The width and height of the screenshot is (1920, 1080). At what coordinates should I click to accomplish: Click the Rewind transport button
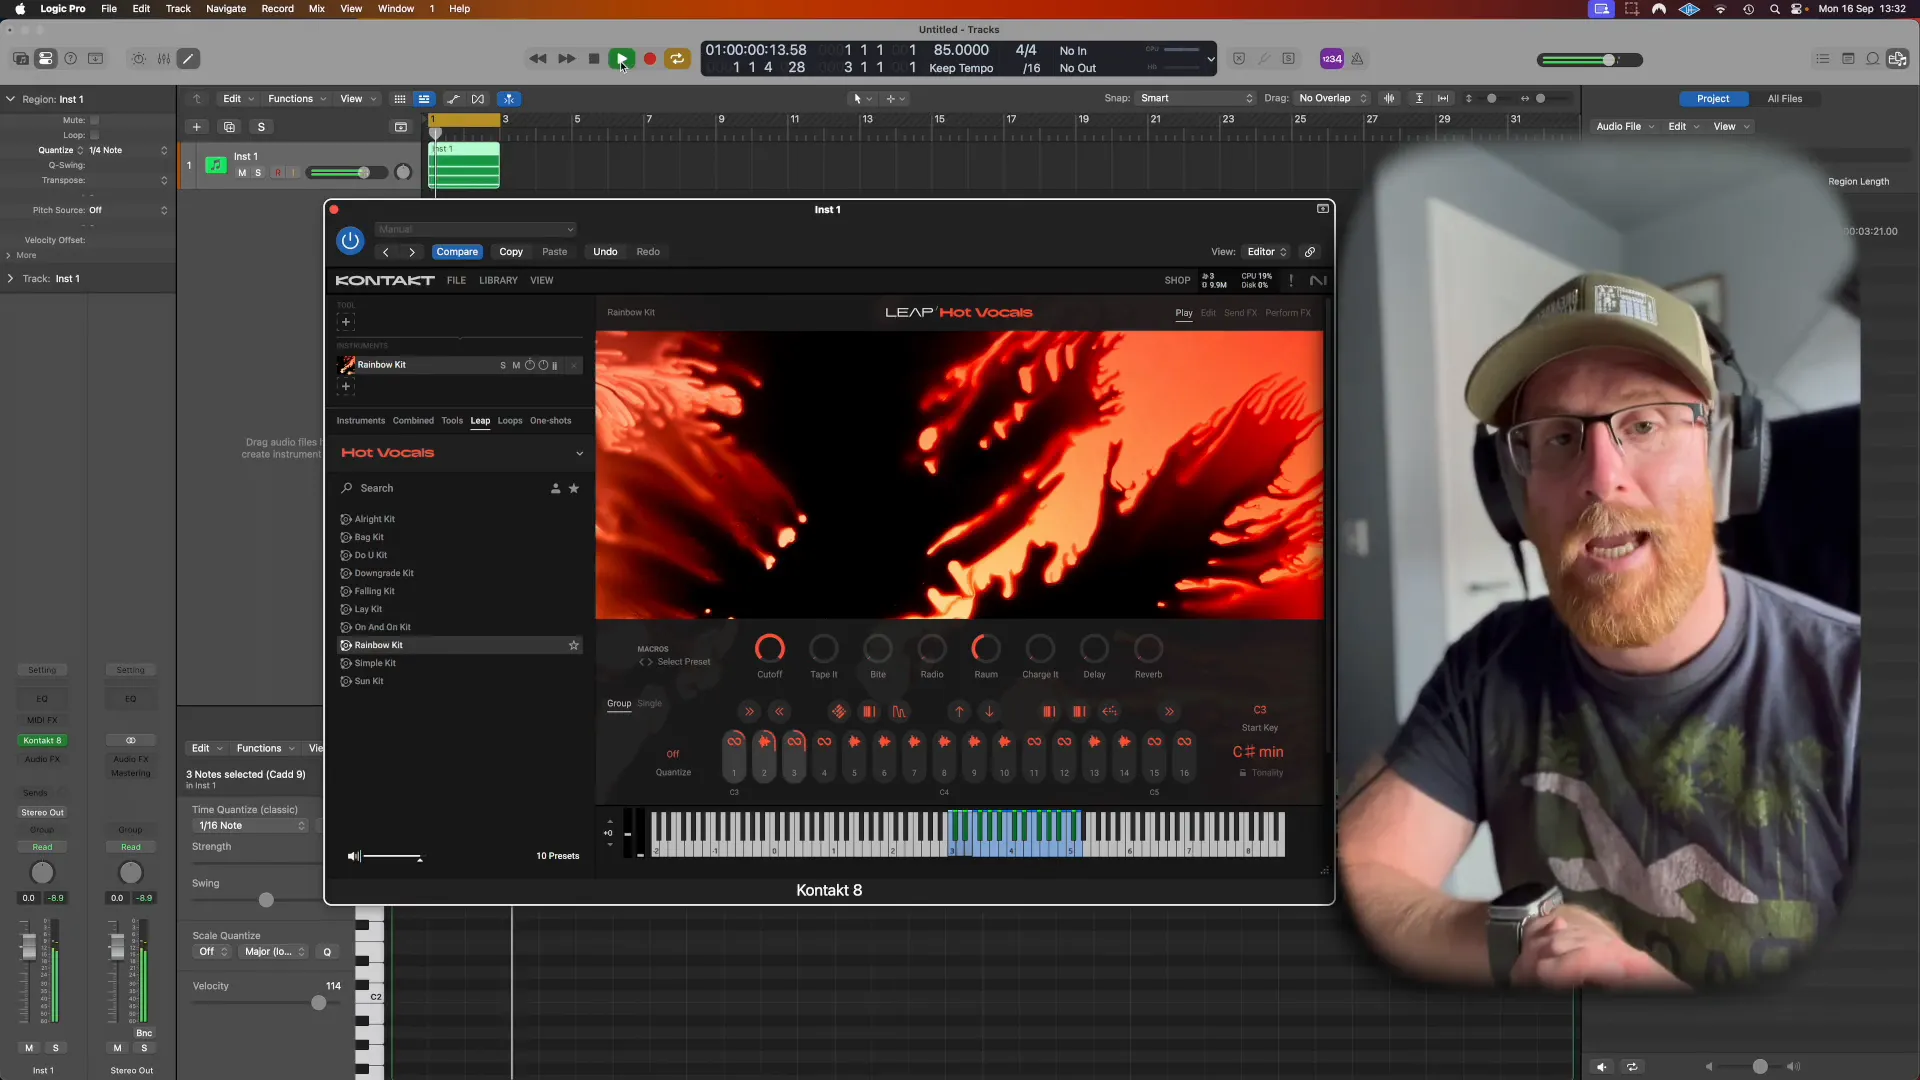coord(538,59)
